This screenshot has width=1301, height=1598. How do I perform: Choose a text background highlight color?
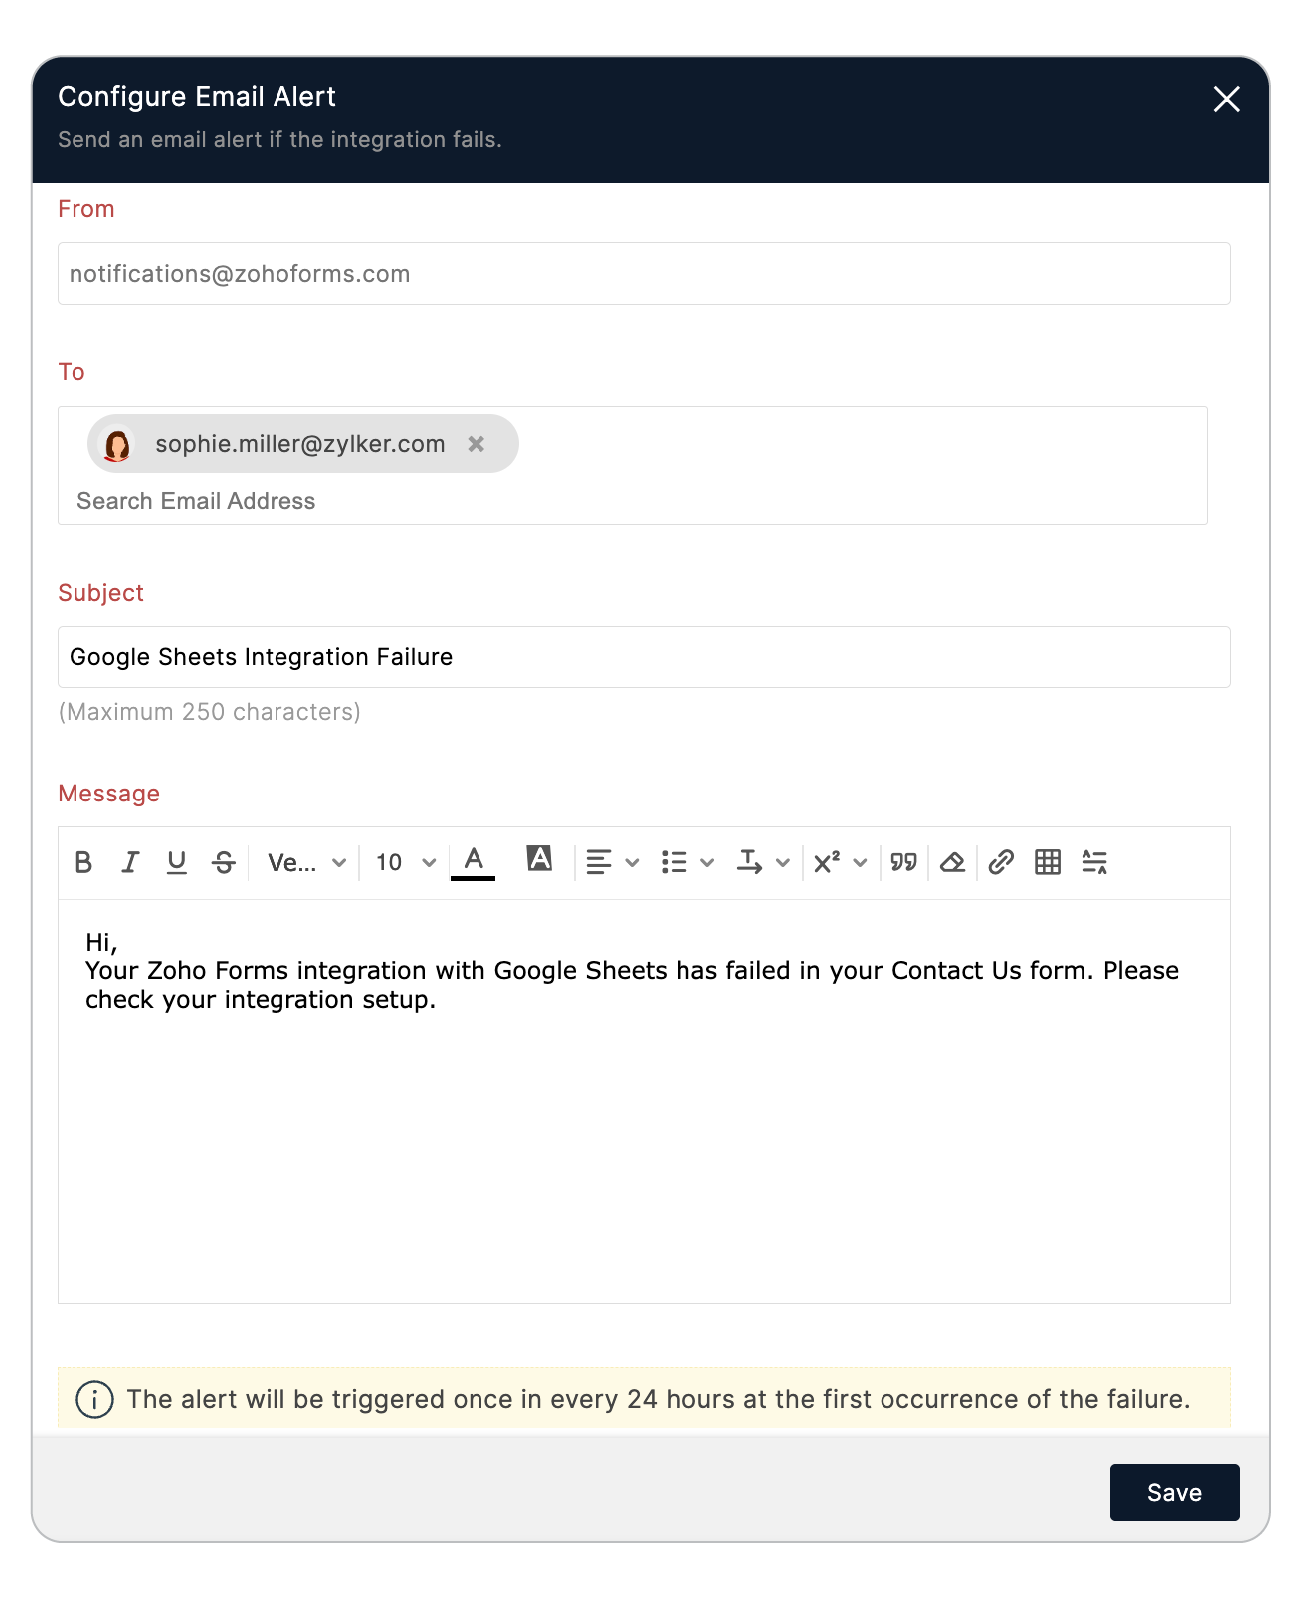click(539, 858)
